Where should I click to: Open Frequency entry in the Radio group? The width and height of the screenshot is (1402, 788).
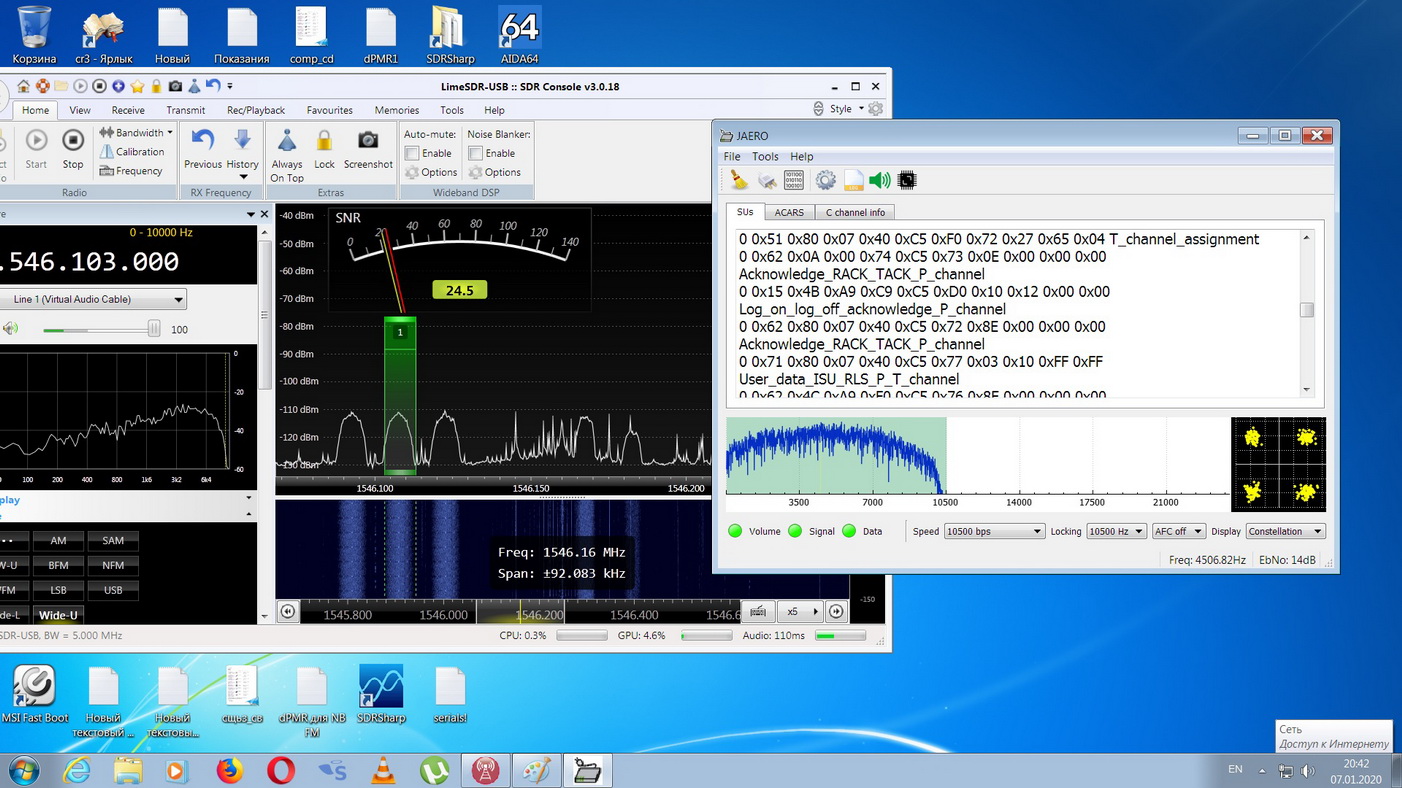coord(131,171)
